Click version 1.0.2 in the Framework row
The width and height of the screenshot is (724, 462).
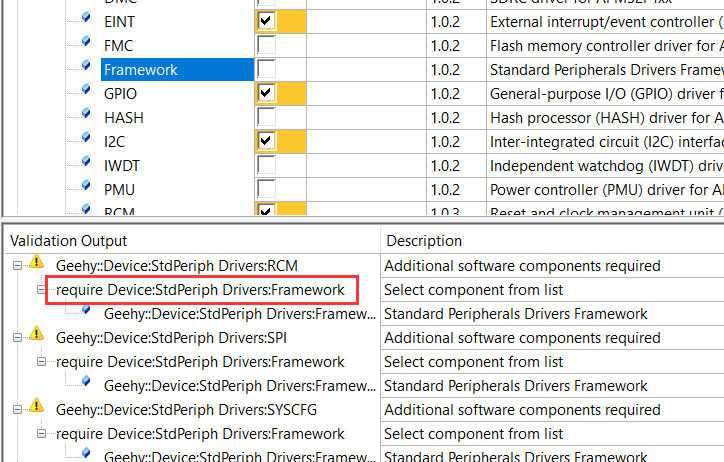(x=445, y=70)
